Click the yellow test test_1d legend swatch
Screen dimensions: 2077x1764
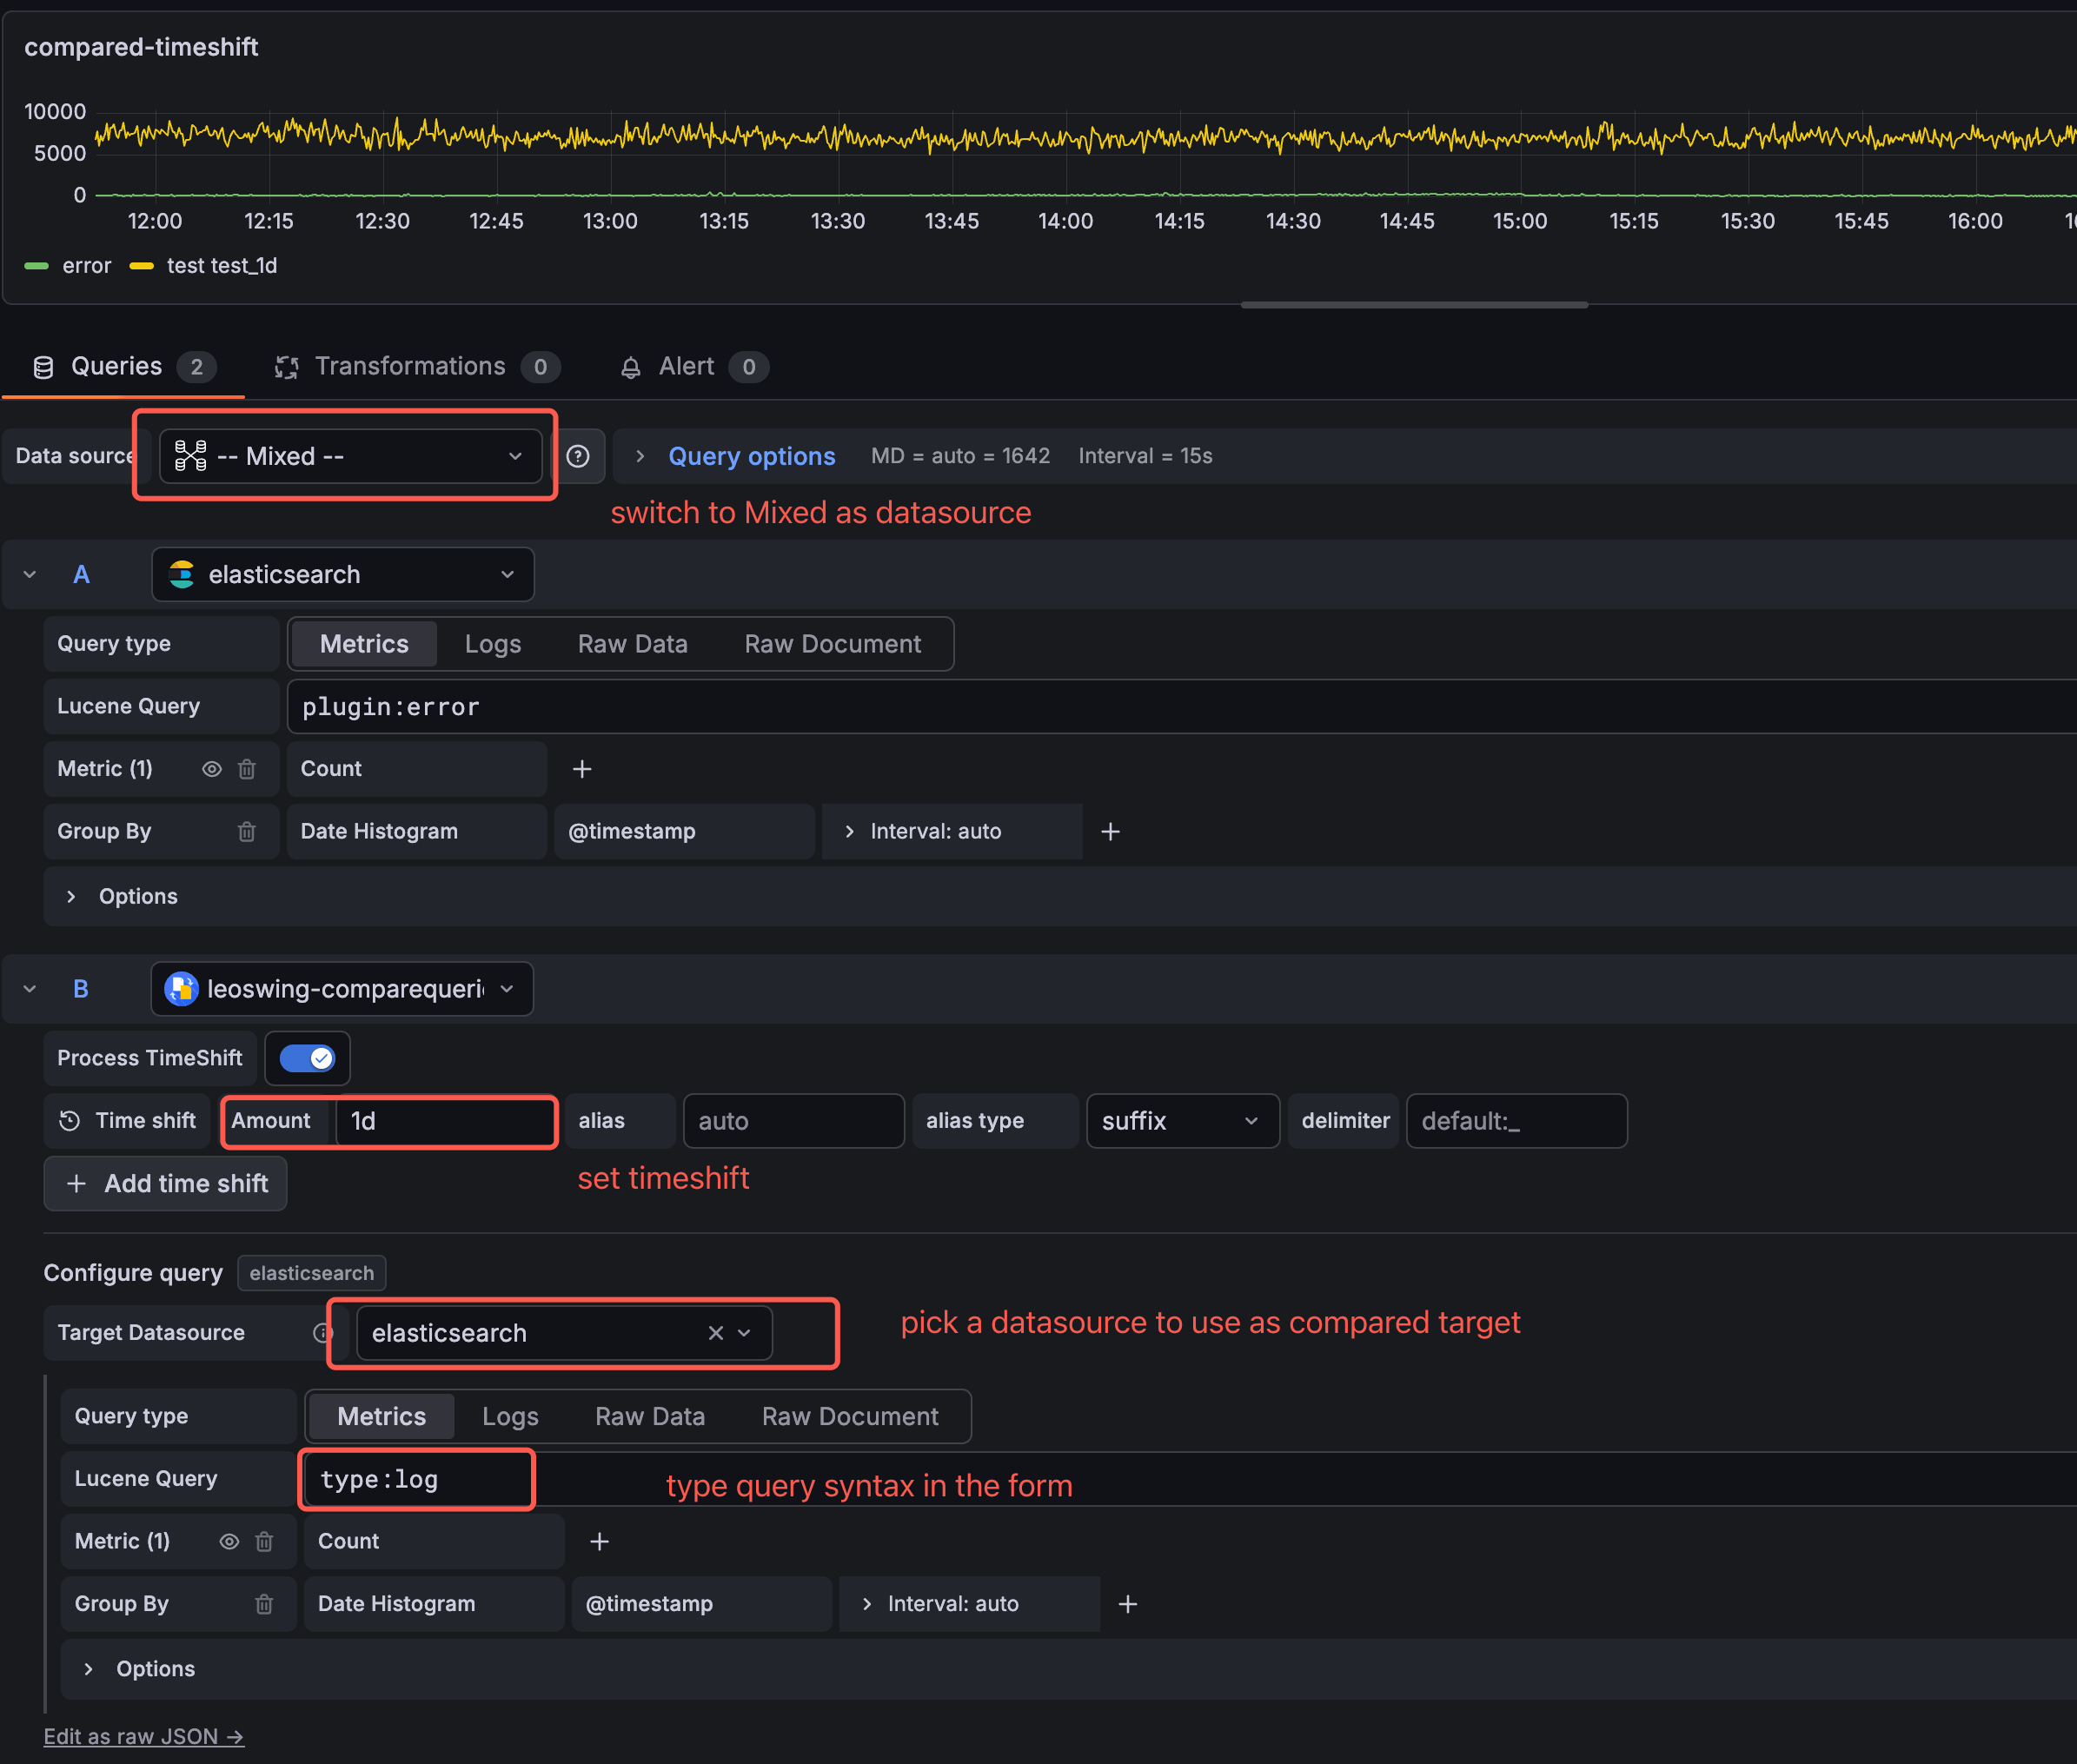point(141,266)
